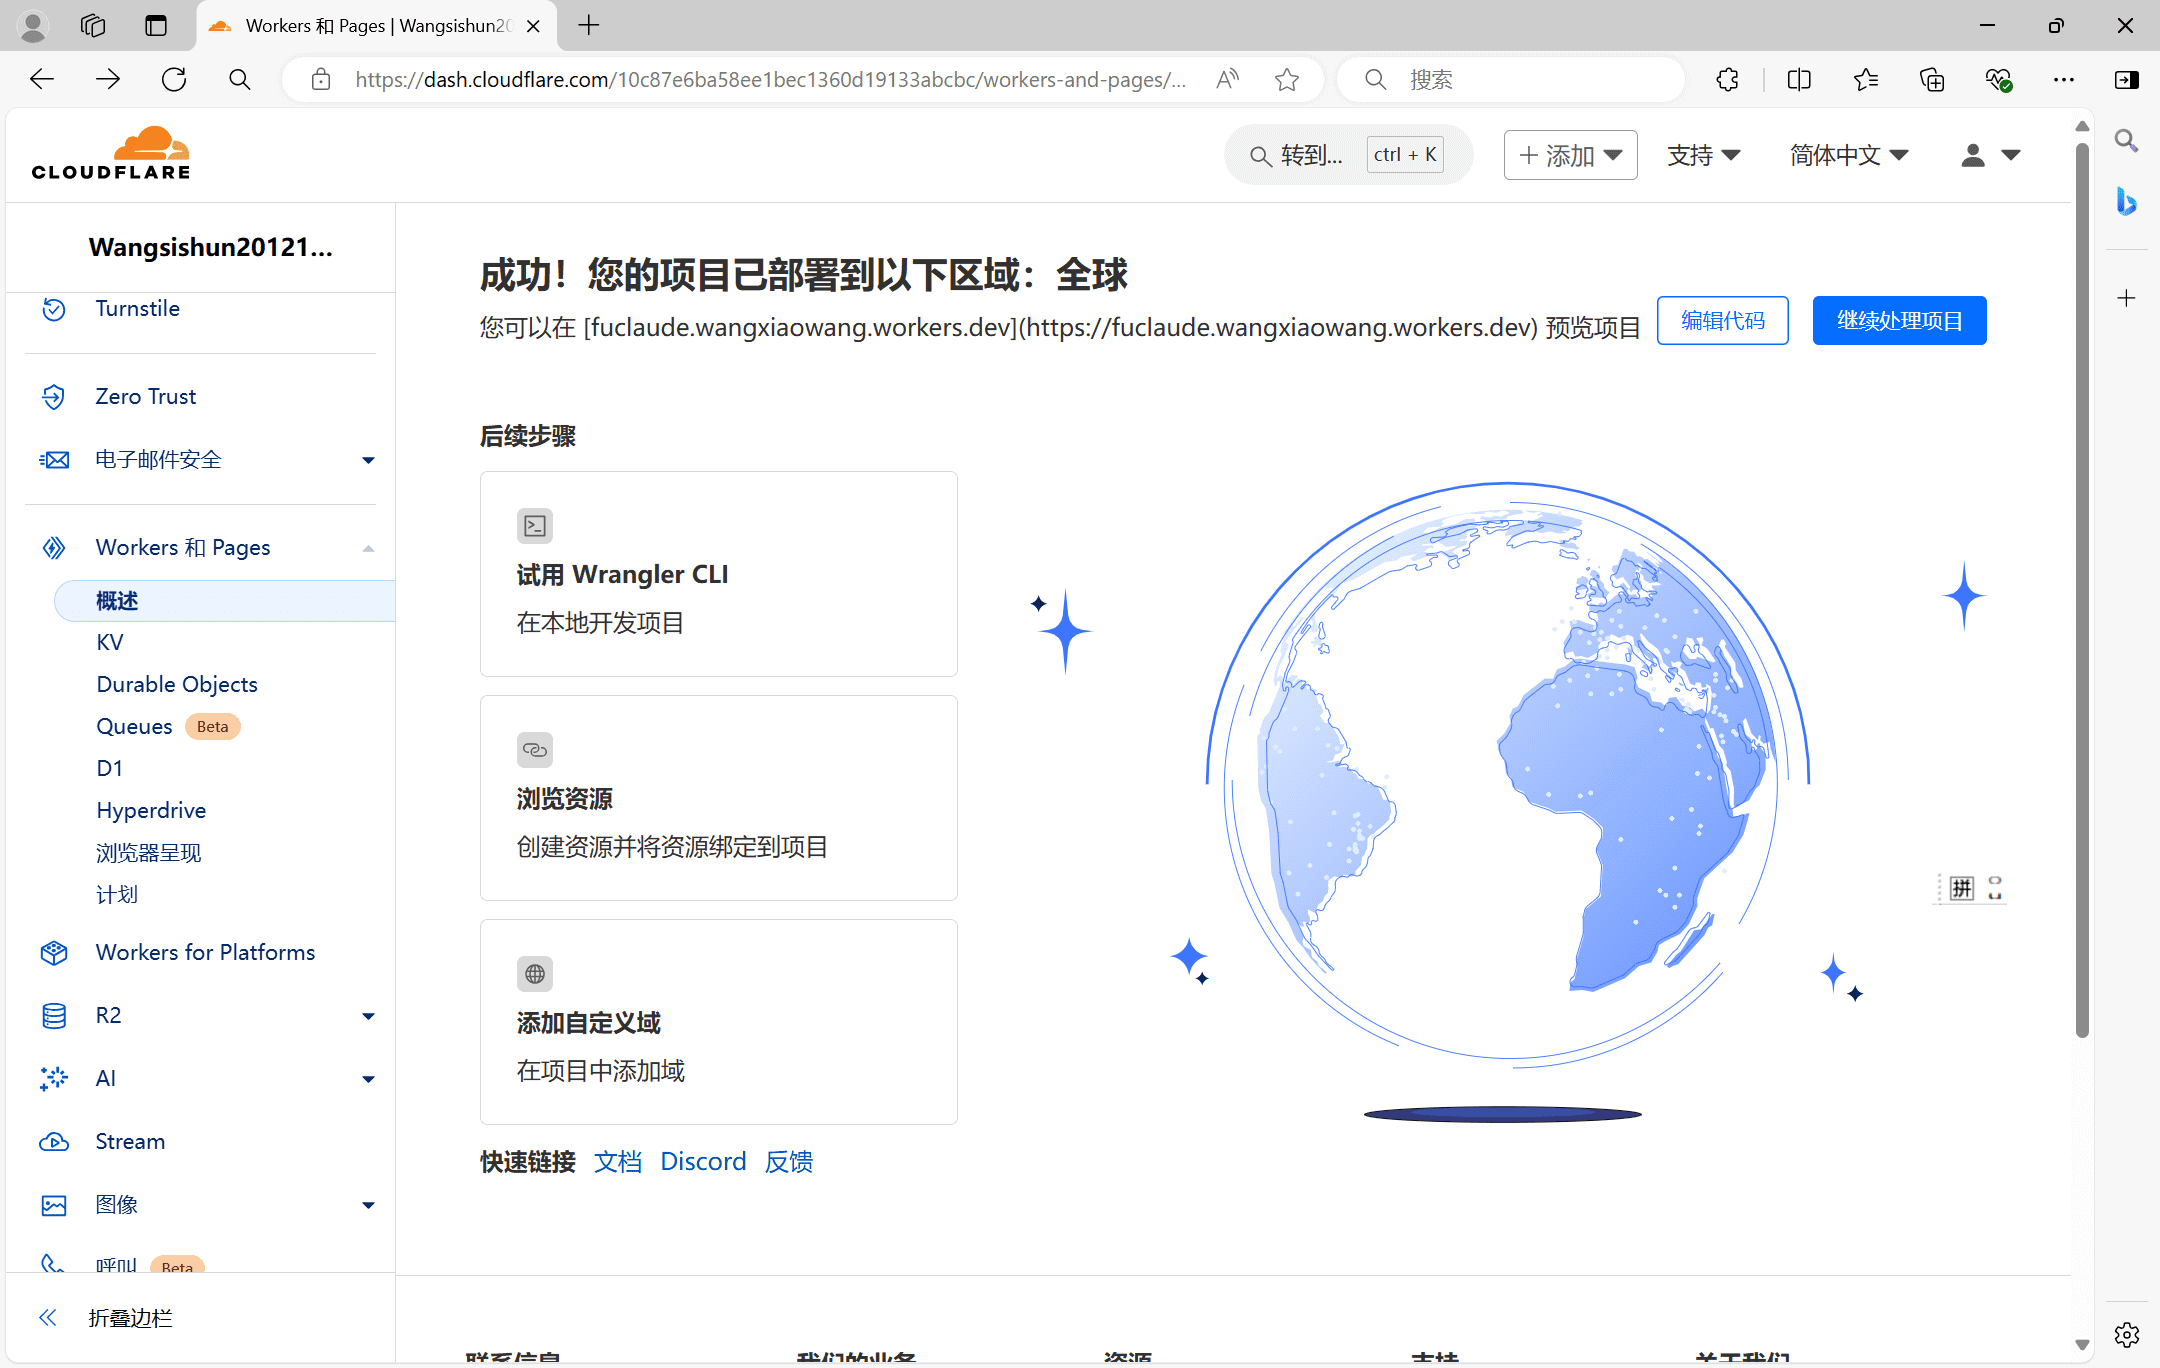Open the Discord quick link
The height and width of the screenshot is (1368, 2160).
click(703, 1162)
